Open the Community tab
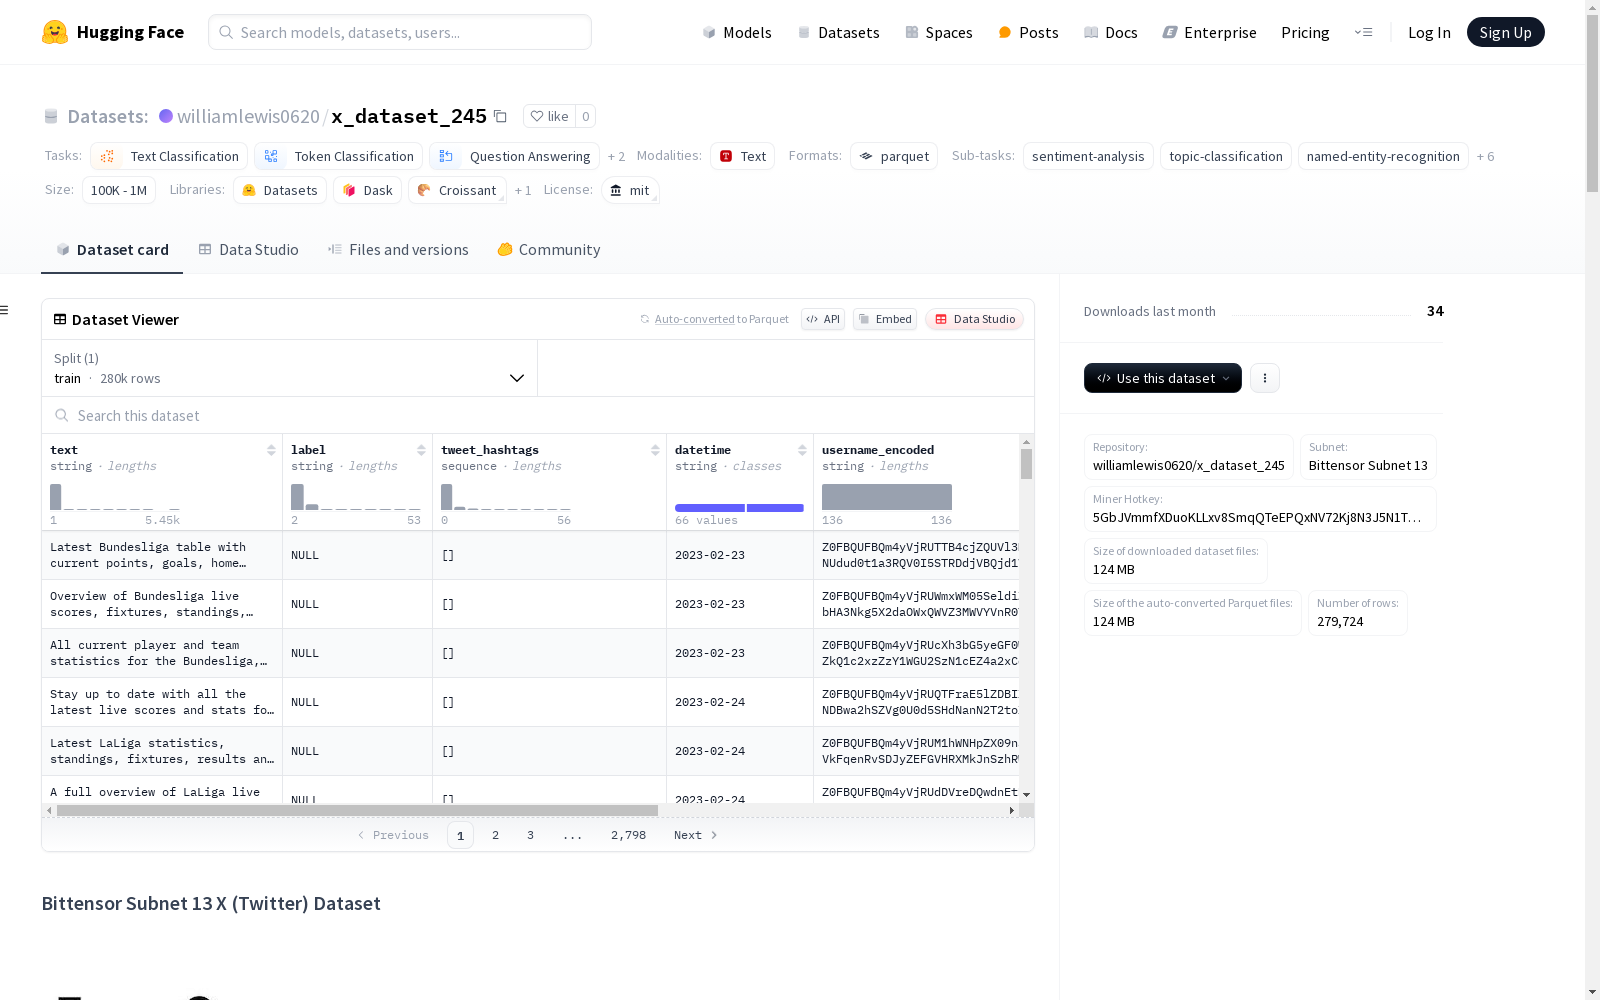The width and height of the screenshot is (1600, 1000). tap(549, 250)
